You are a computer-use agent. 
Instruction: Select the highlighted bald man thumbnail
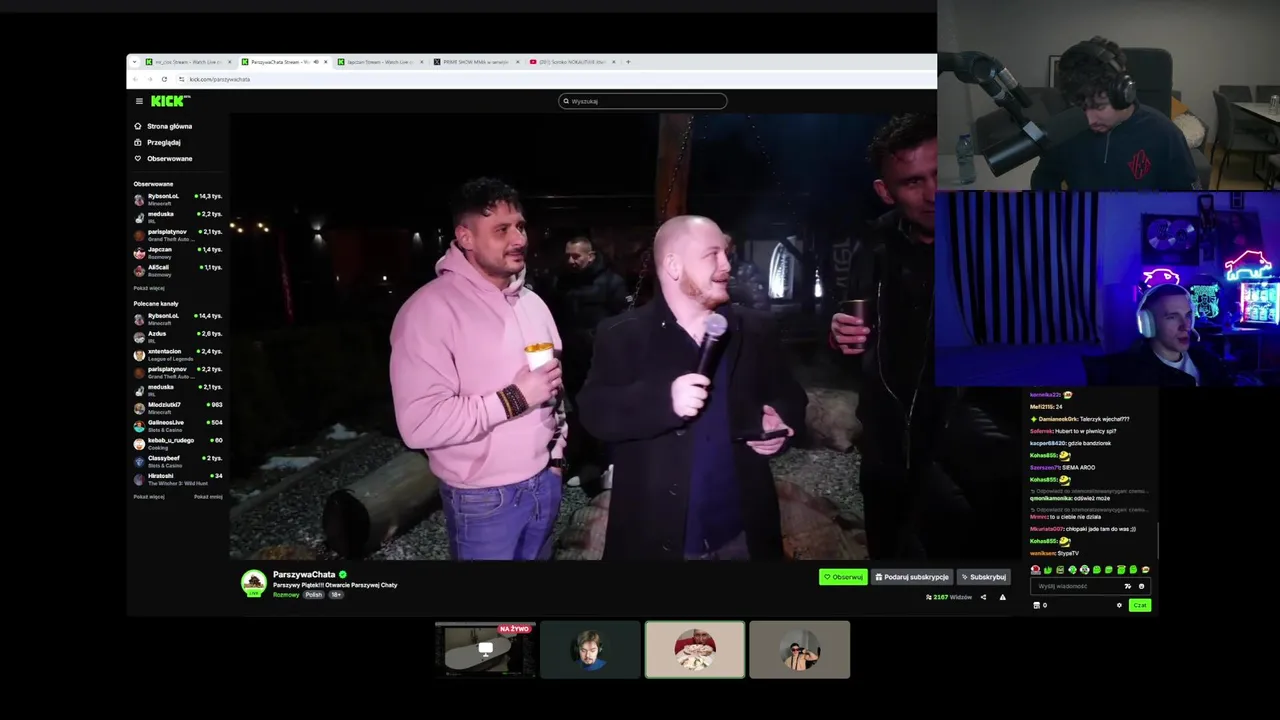coord(695,650)
